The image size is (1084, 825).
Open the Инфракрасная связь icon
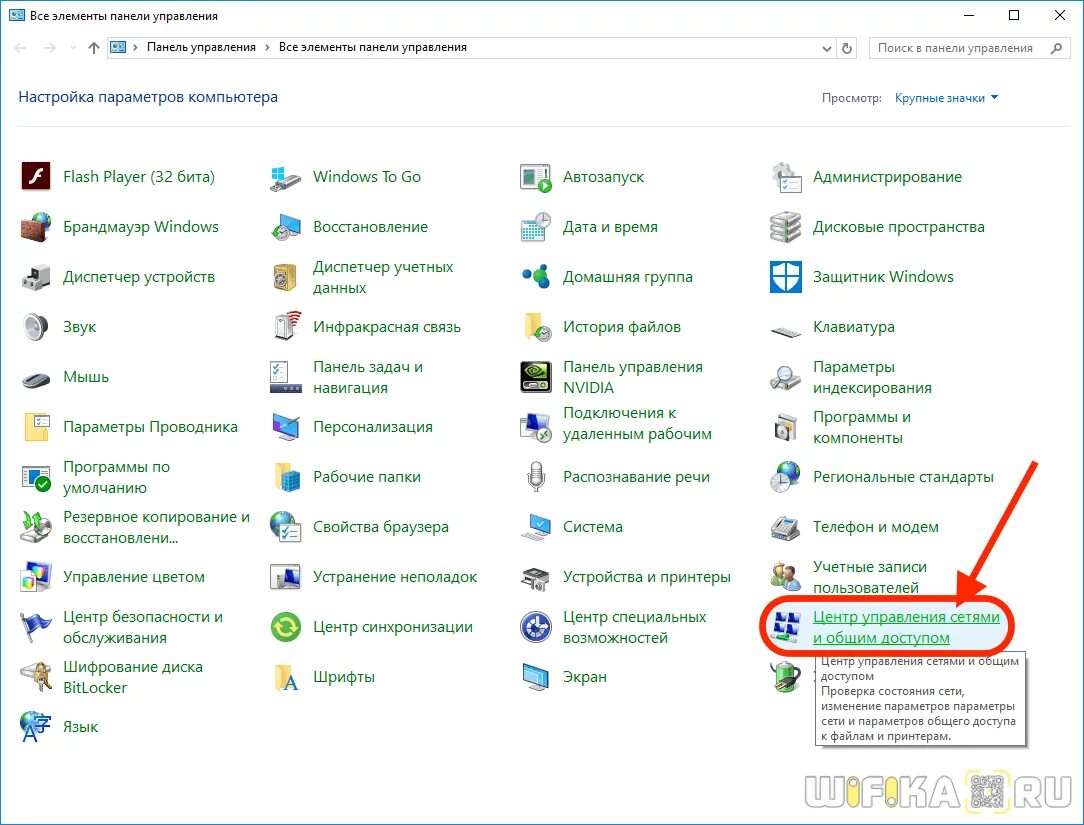(x=286, y=326)
